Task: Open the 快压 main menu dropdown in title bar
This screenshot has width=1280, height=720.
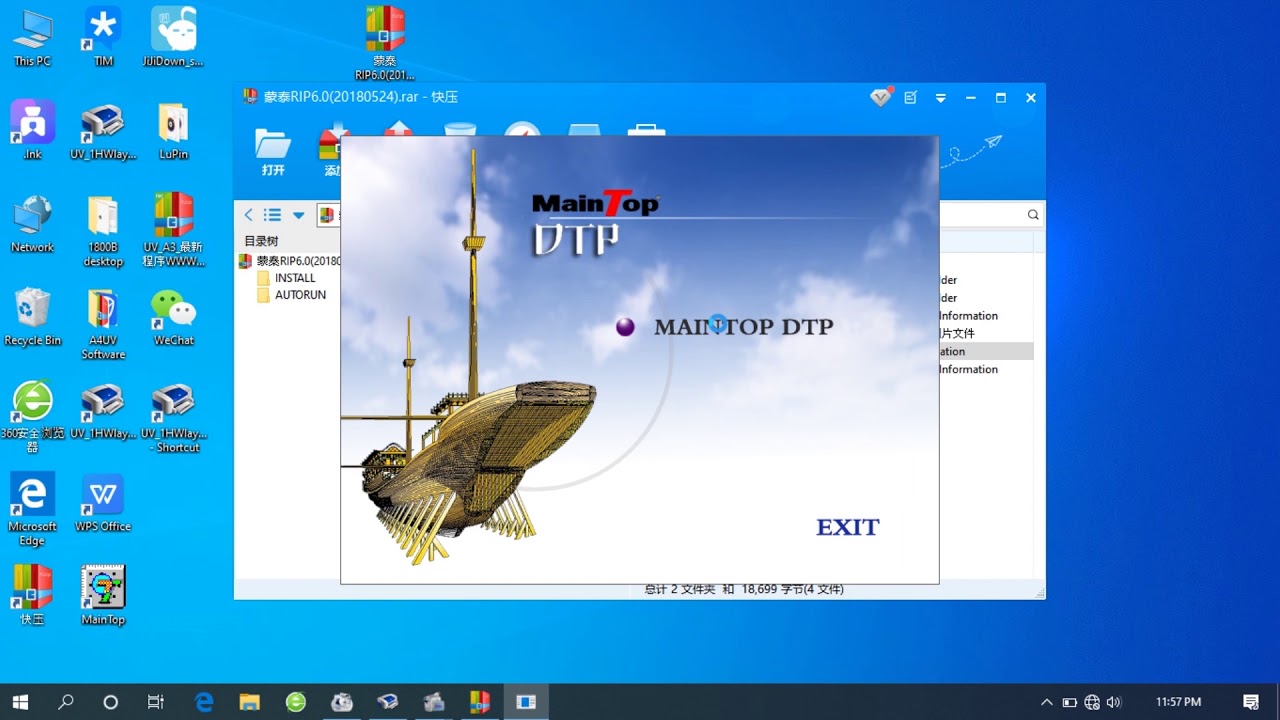Action: pos(940,98)
